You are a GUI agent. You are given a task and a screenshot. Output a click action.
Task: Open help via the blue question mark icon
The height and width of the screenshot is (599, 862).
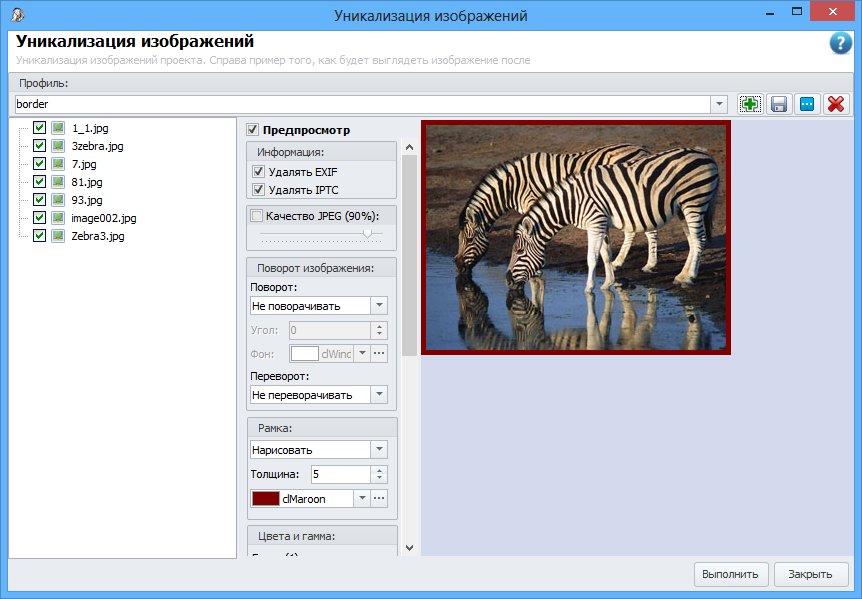840,43
